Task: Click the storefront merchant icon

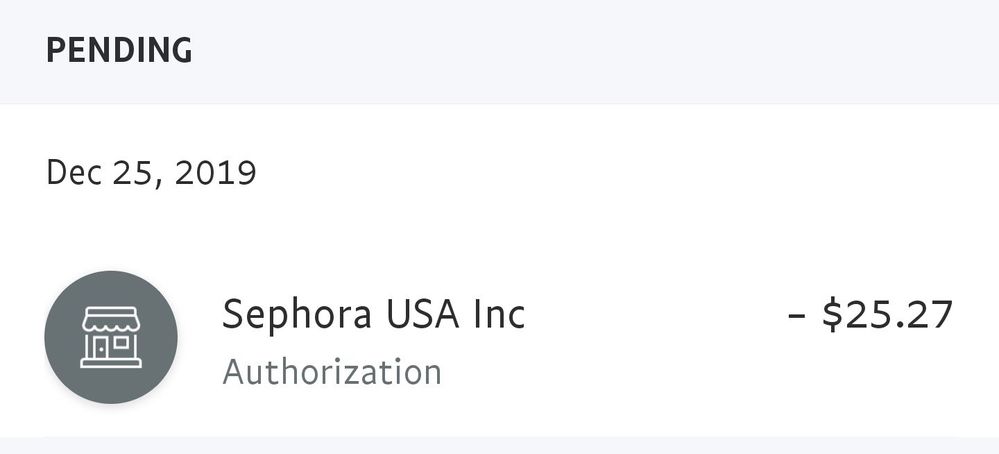Action: 111,337
